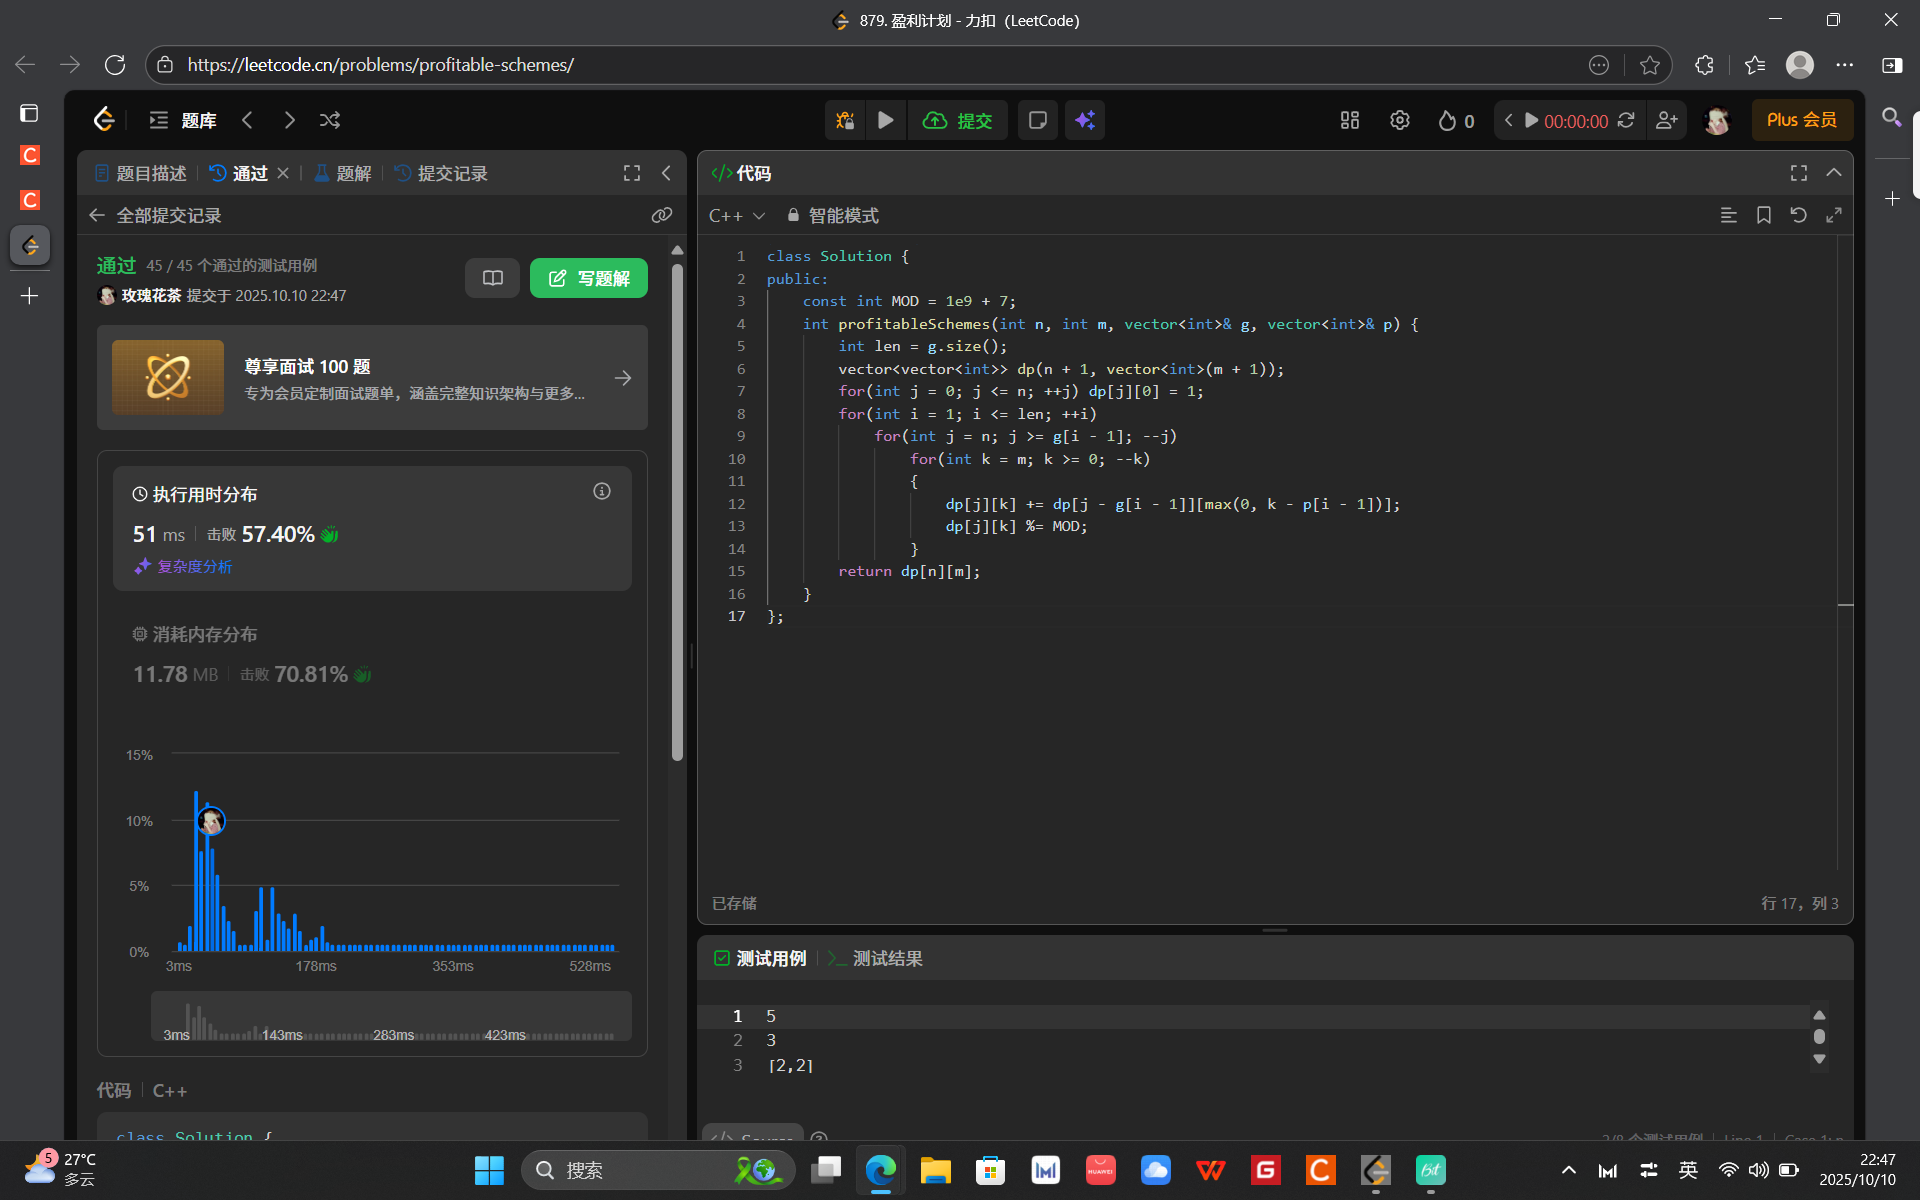Copy submission link icon

click(661, 215)
